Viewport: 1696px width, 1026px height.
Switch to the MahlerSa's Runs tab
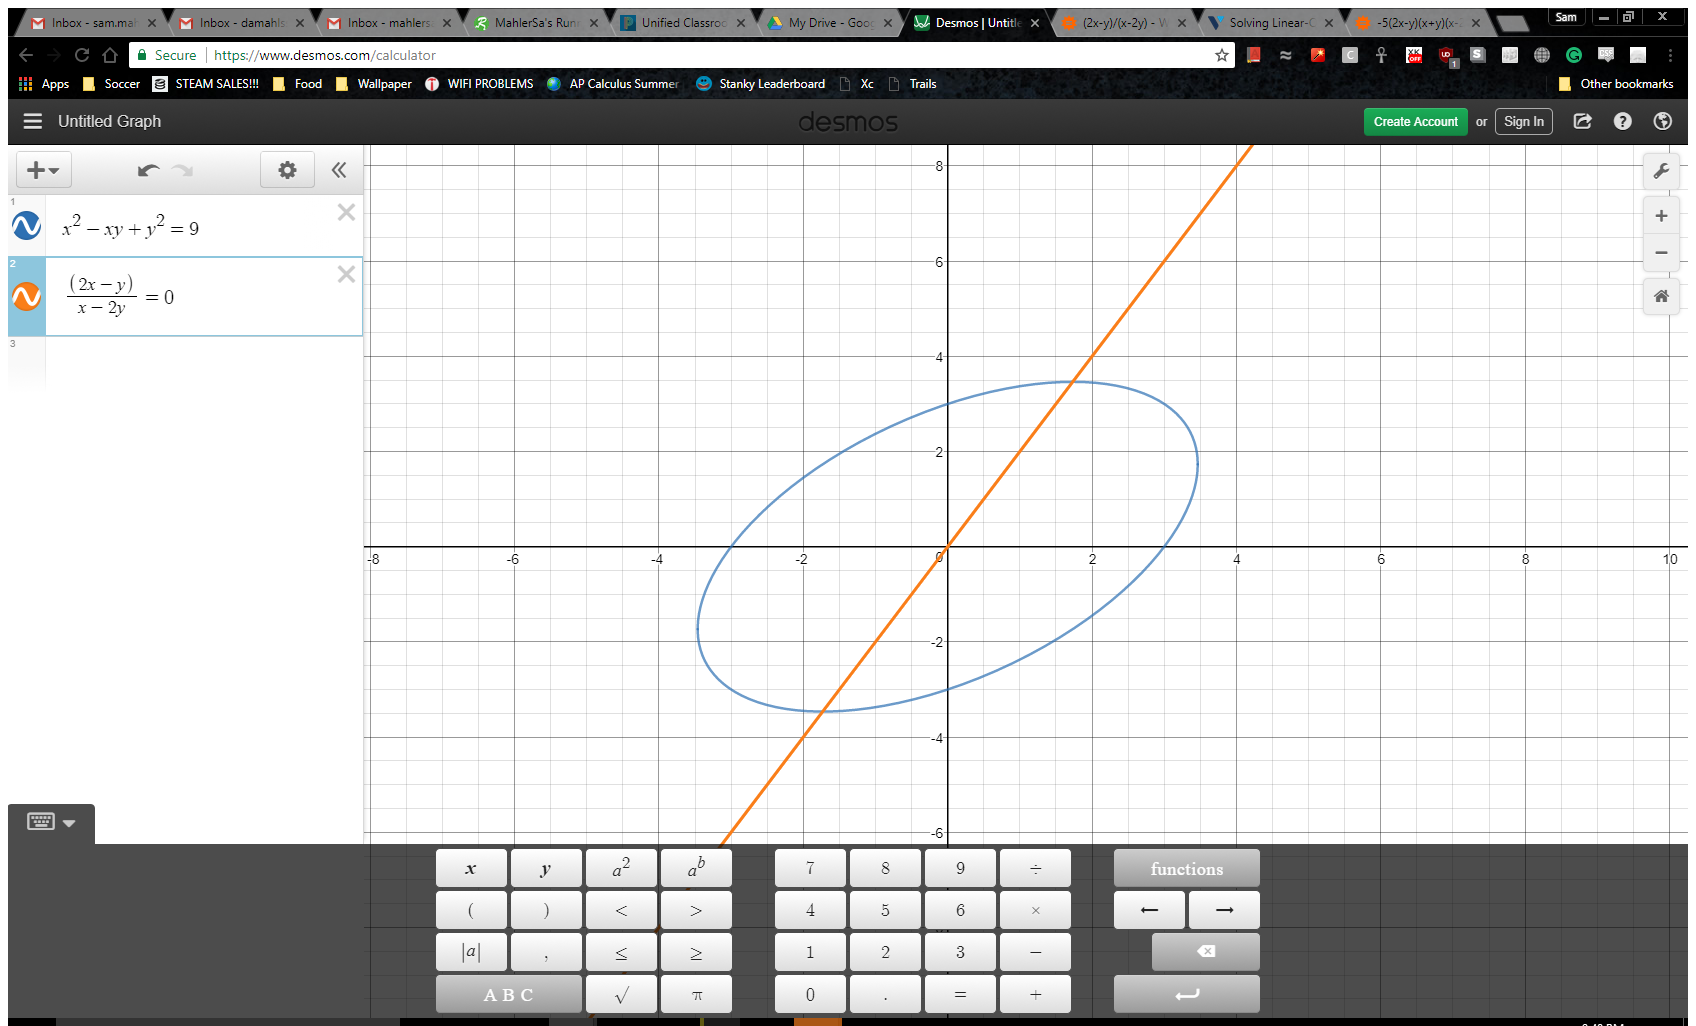pyautogui.click(x=535, y=22)
